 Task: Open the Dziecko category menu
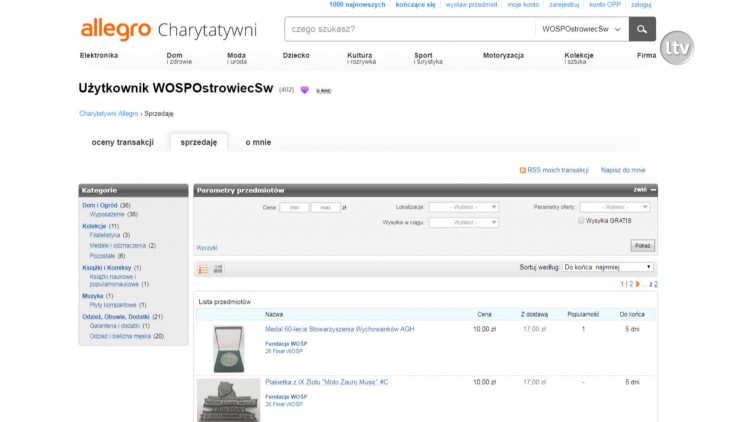(x=296, y=56)
